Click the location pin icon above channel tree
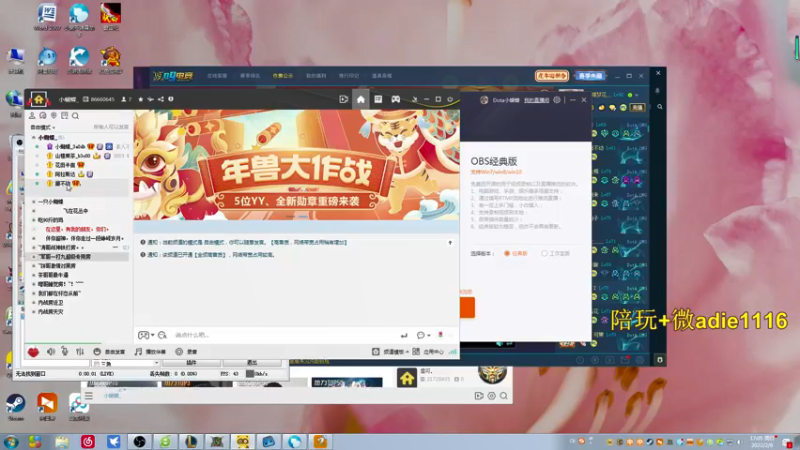This screenshot has width=800, height=450. point(54,116)
